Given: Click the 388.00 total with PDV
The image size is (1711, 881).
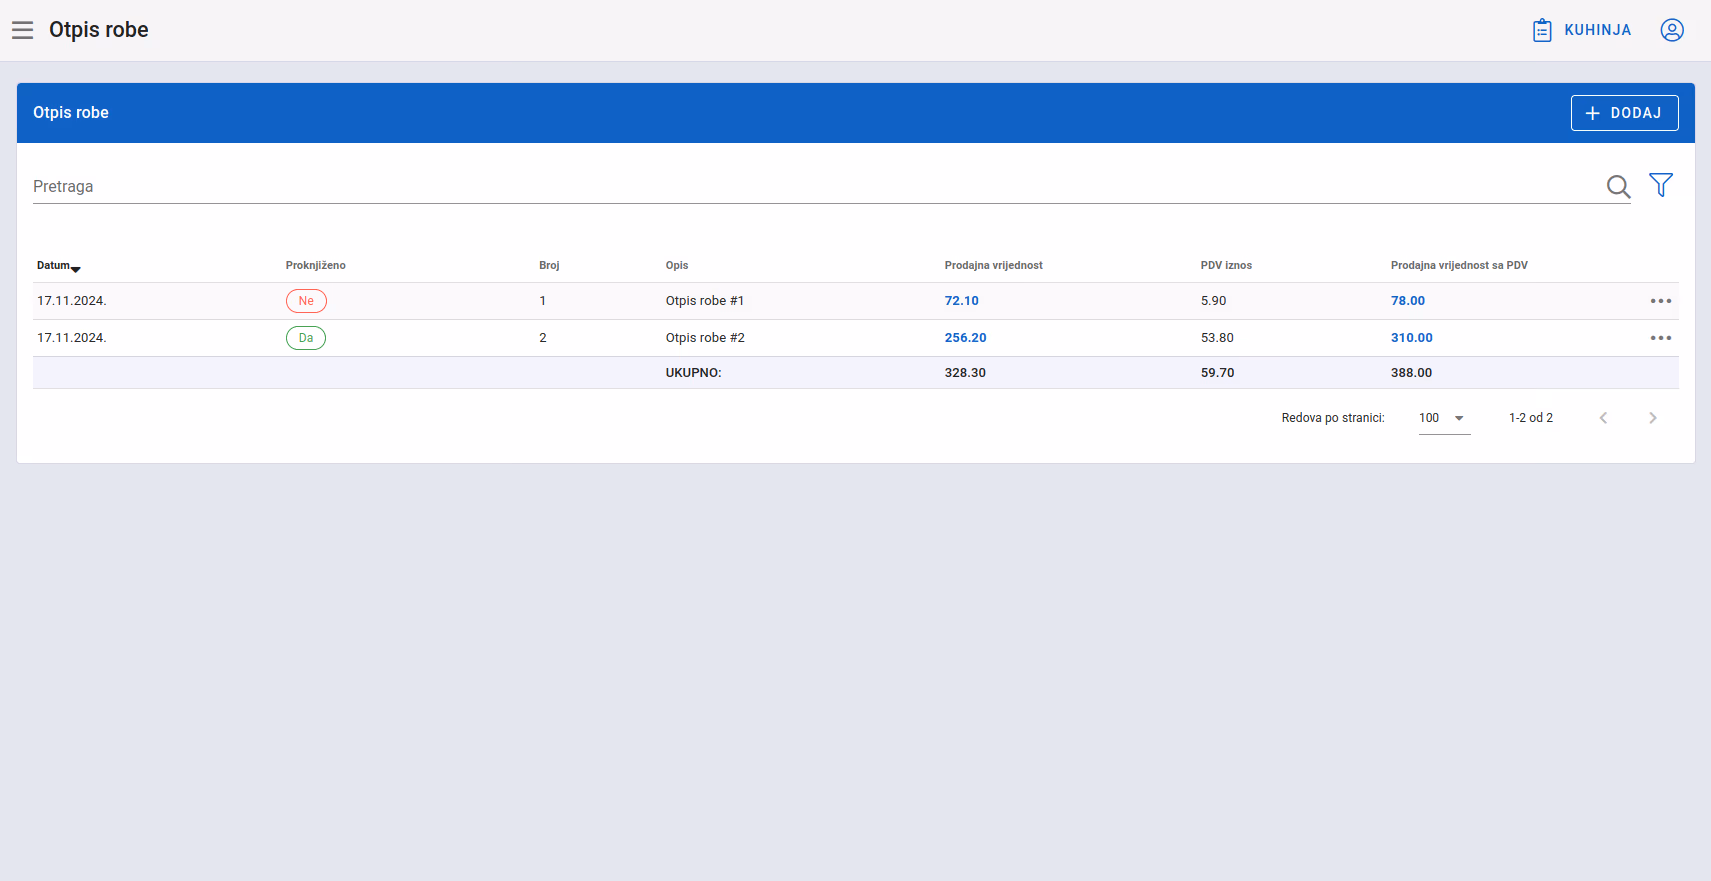Looking at the screenshot, I should coord(1411,373).
